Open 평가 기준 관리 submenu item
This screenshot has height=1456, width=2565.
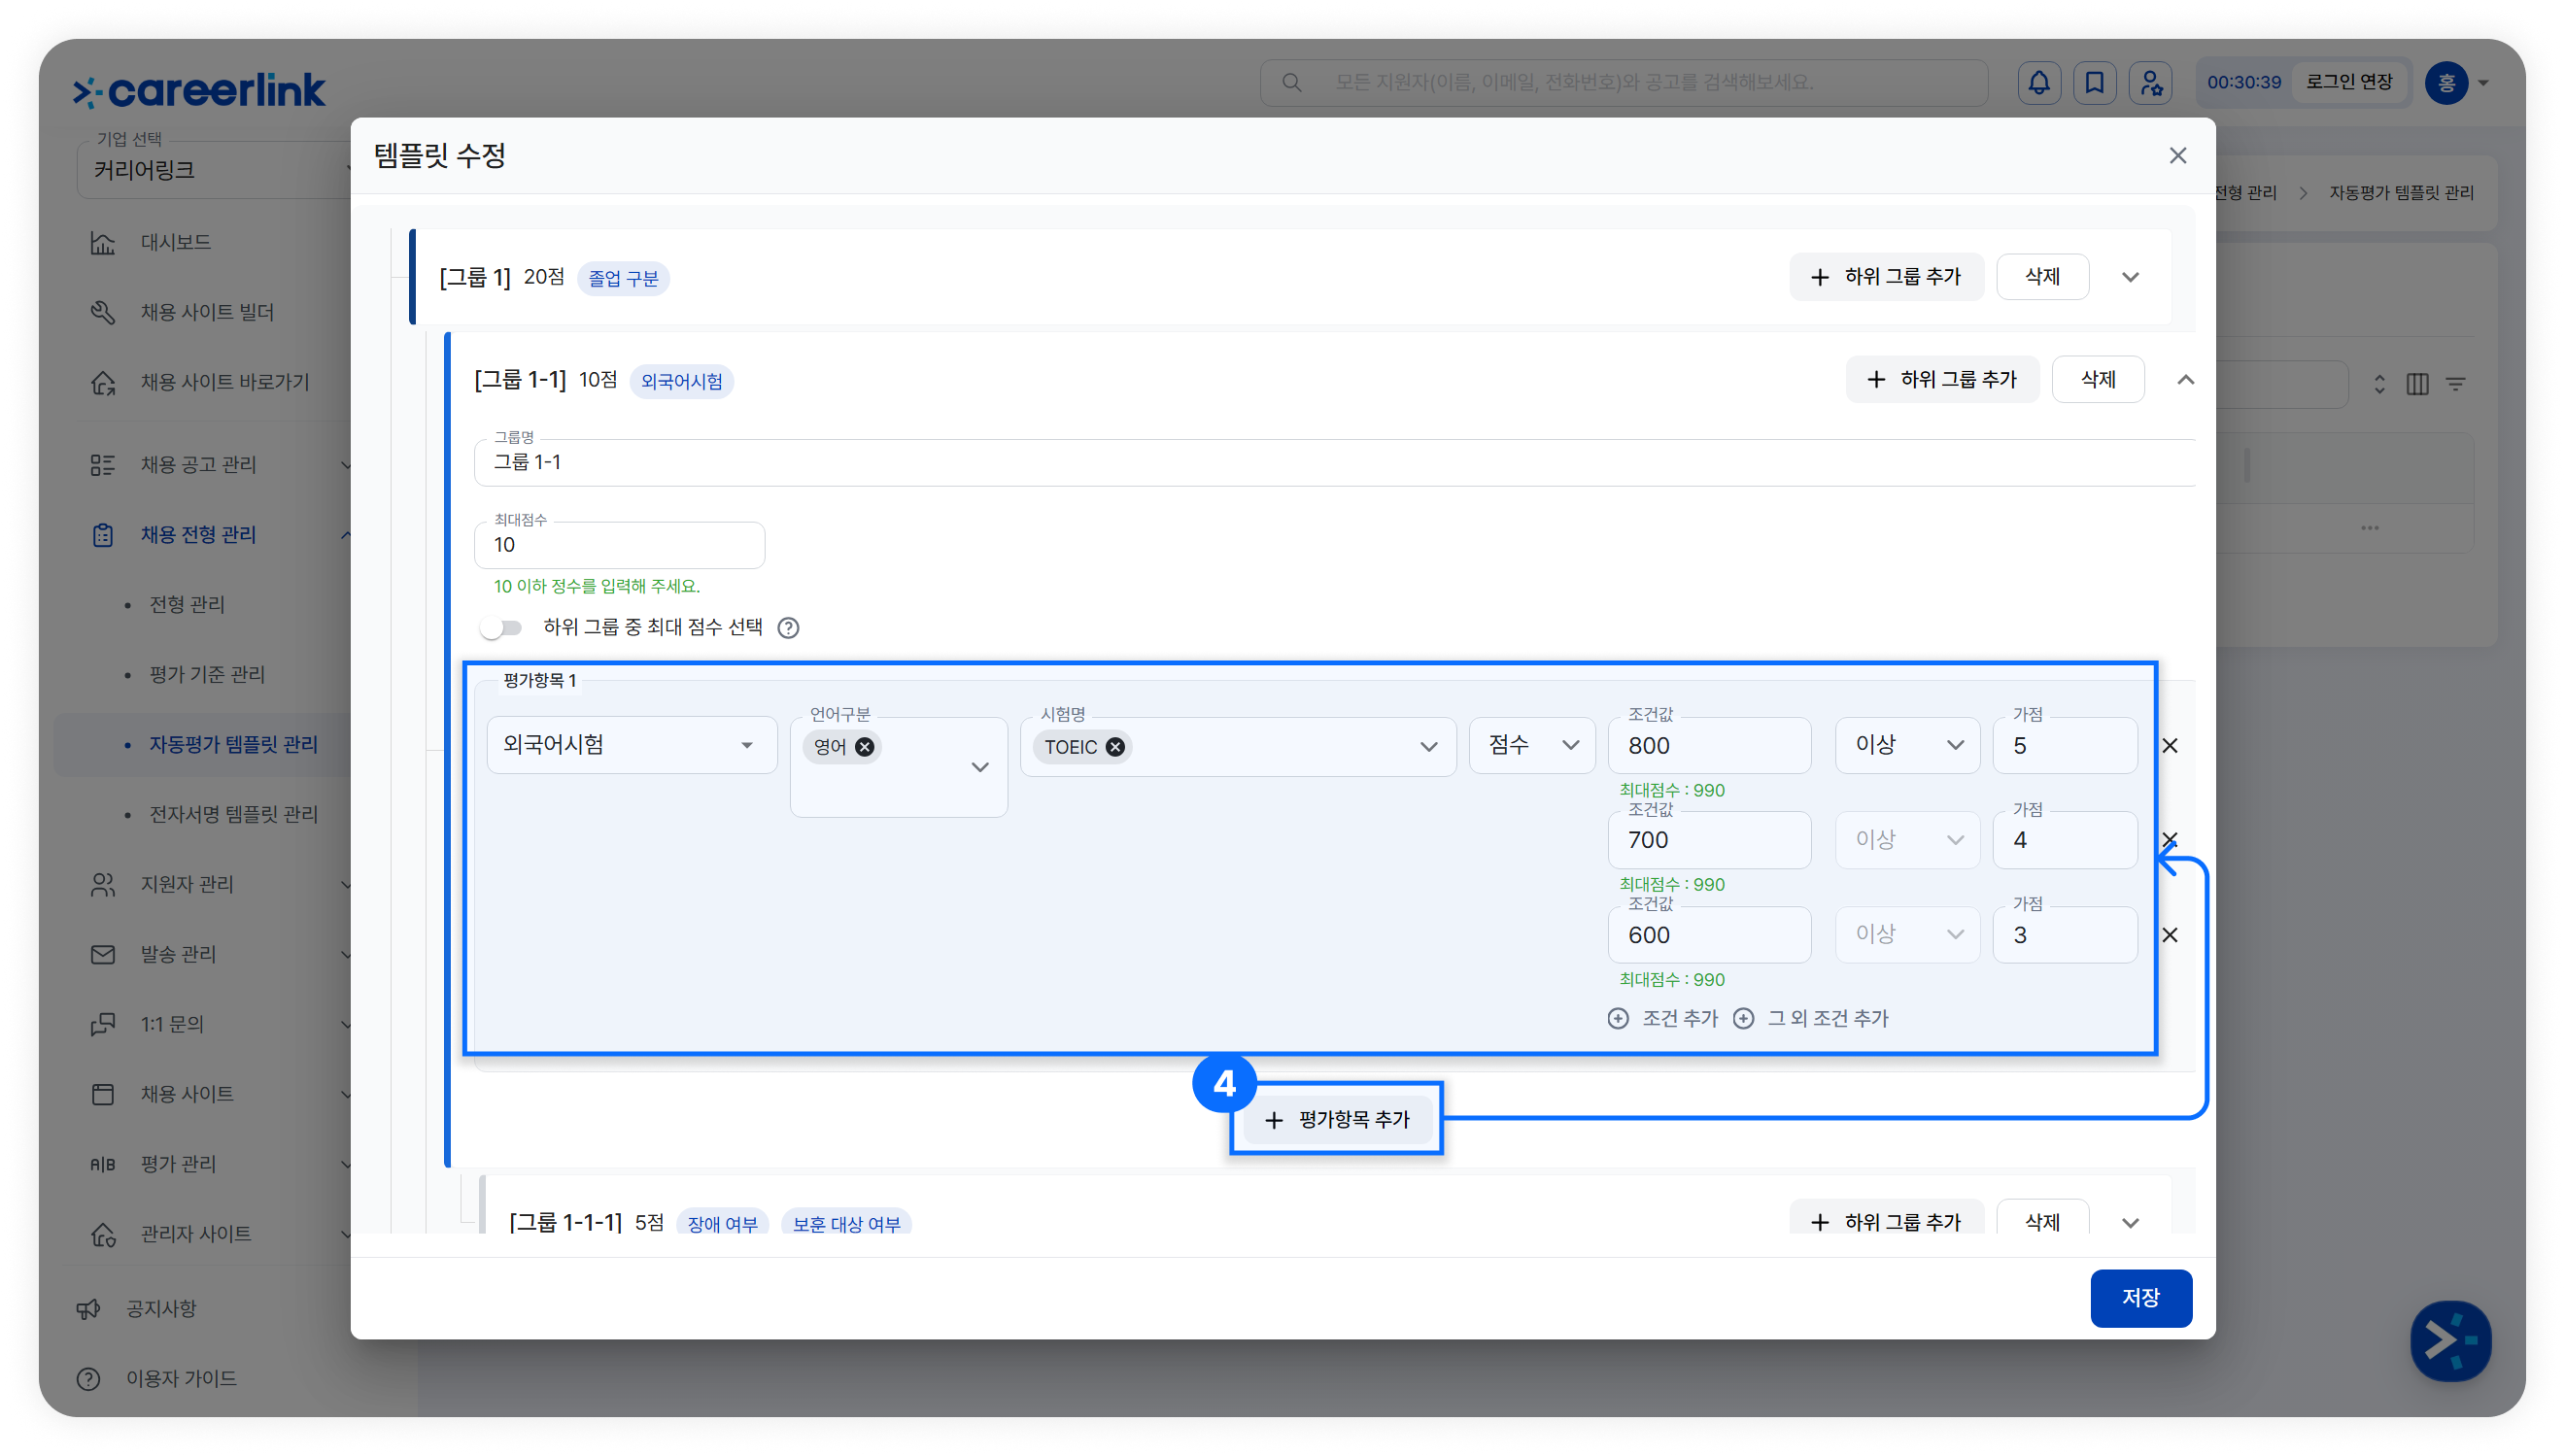[x=207, y=675]
